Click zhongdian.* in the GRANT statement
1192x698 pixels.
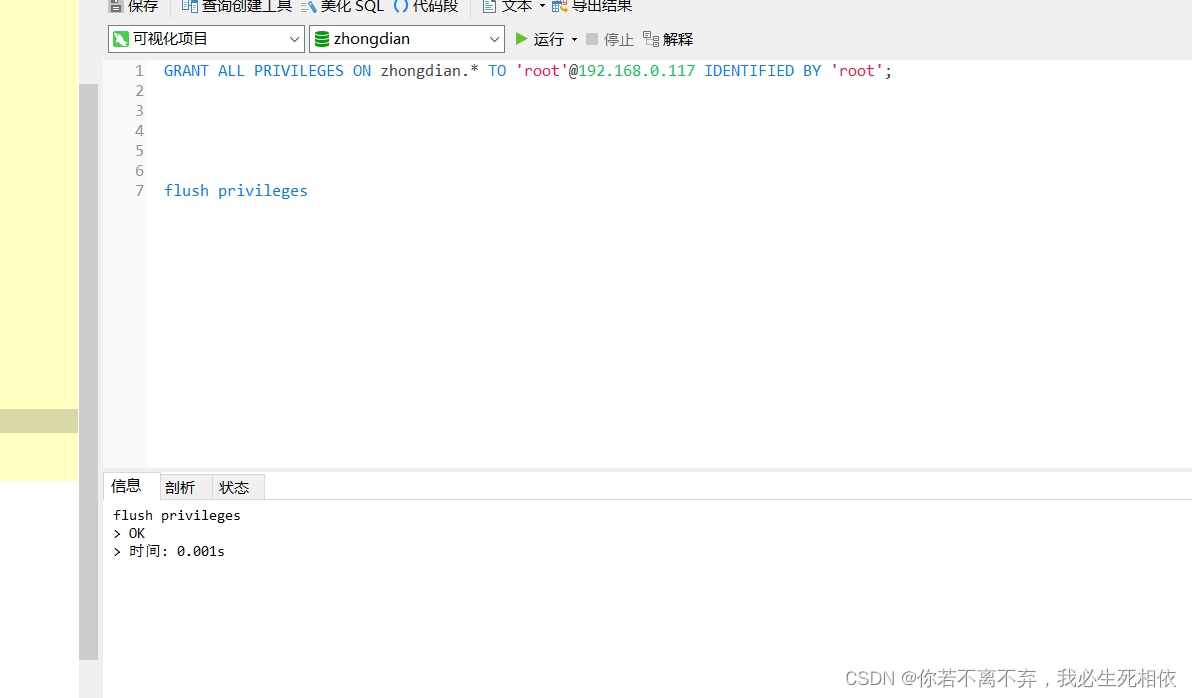click(x=430, y=71)
